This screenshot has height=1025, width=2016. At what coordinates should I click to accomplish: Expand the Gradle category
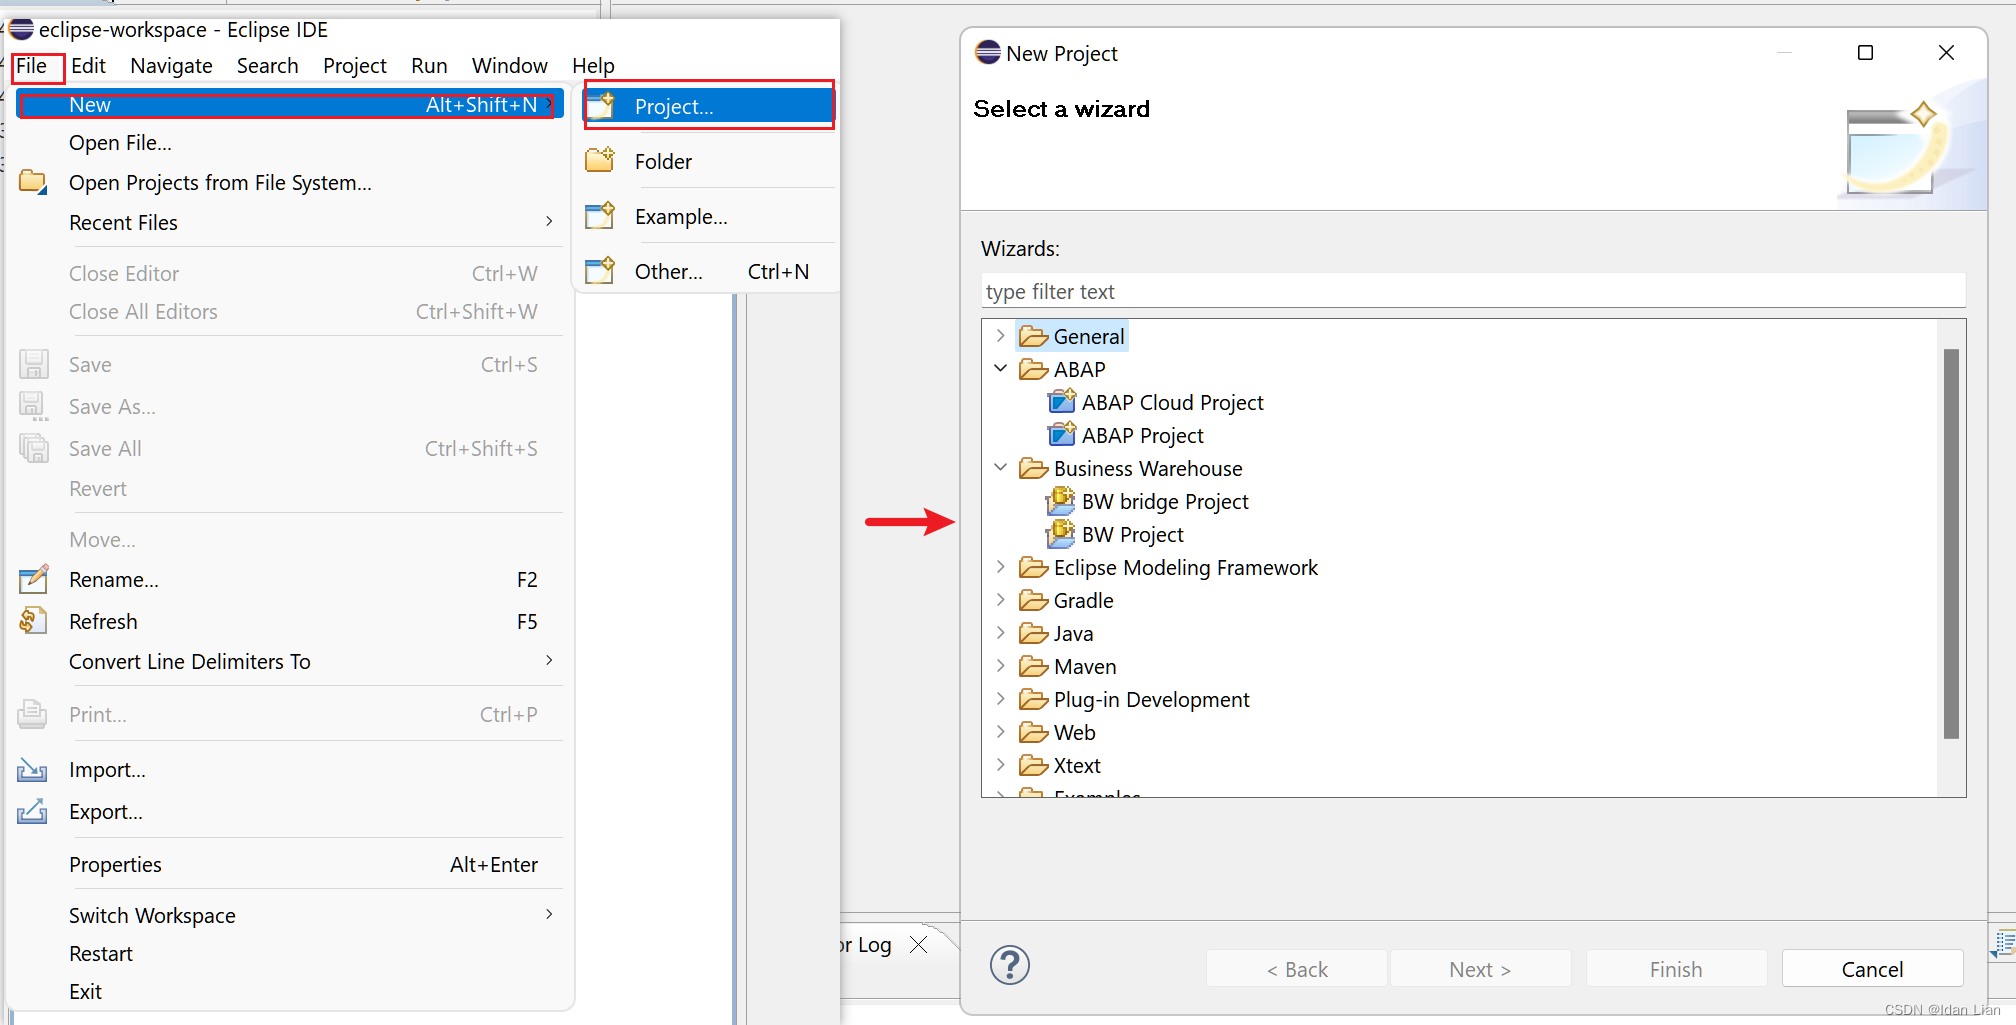(x=1000, y=600)
